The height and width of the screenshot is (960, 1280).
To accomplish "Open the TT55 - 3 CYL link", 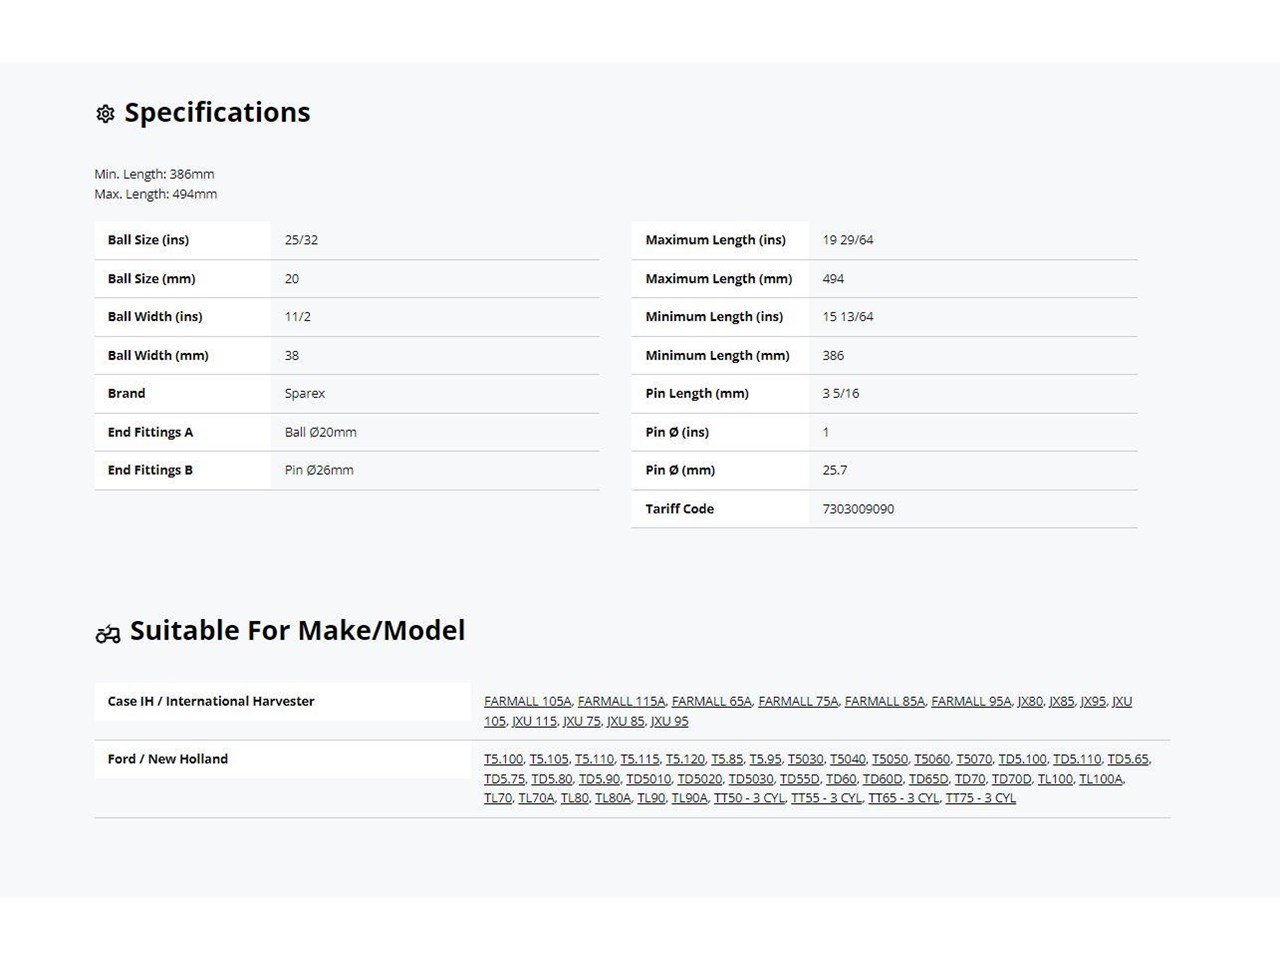I will click(x=826, y=798).
